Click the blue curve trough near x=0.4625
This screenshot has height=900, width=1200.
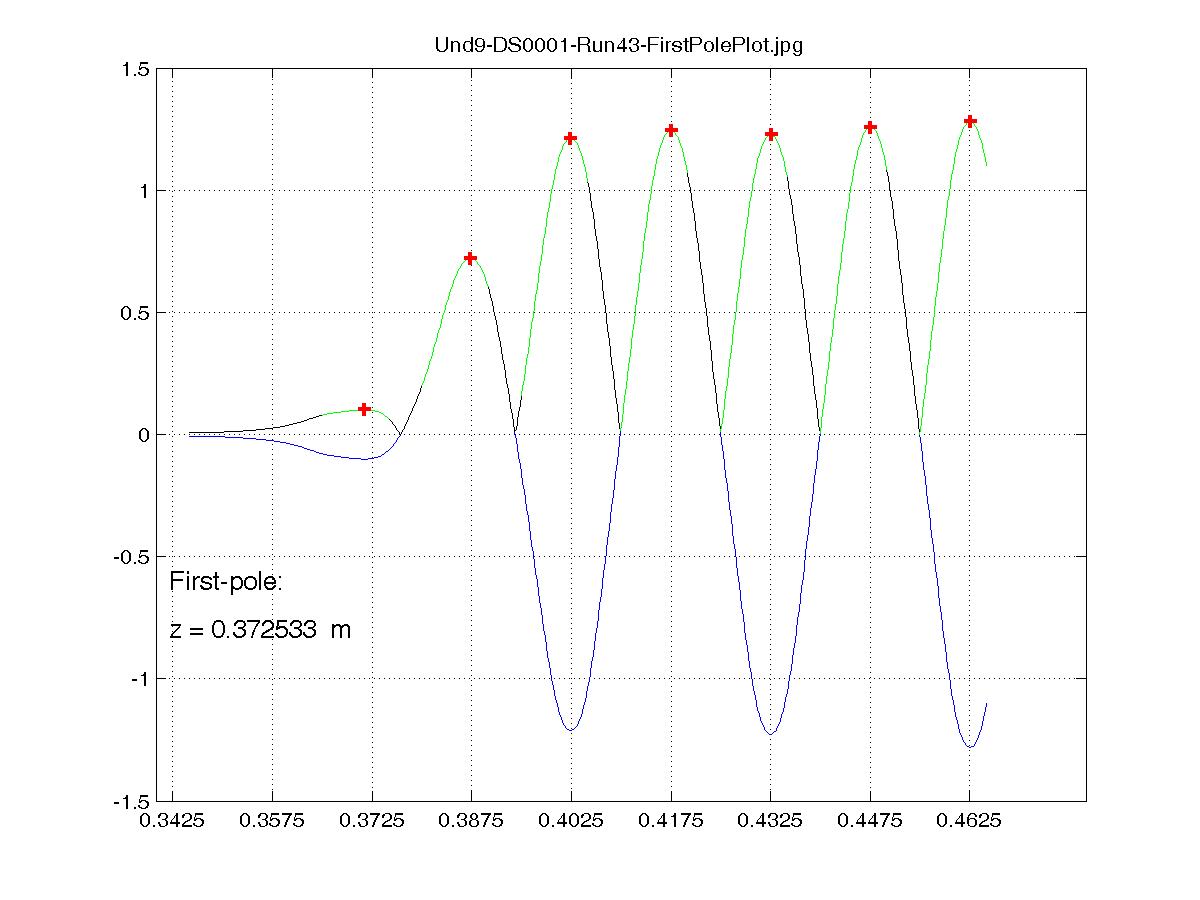tap(969, 747)
